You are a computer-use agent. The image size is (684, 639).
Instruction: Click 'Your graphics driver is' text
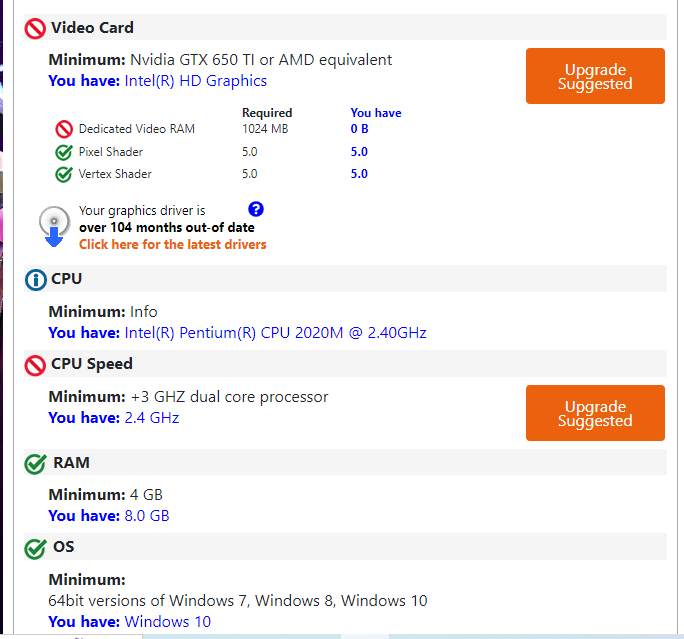[x=142, y=211]
